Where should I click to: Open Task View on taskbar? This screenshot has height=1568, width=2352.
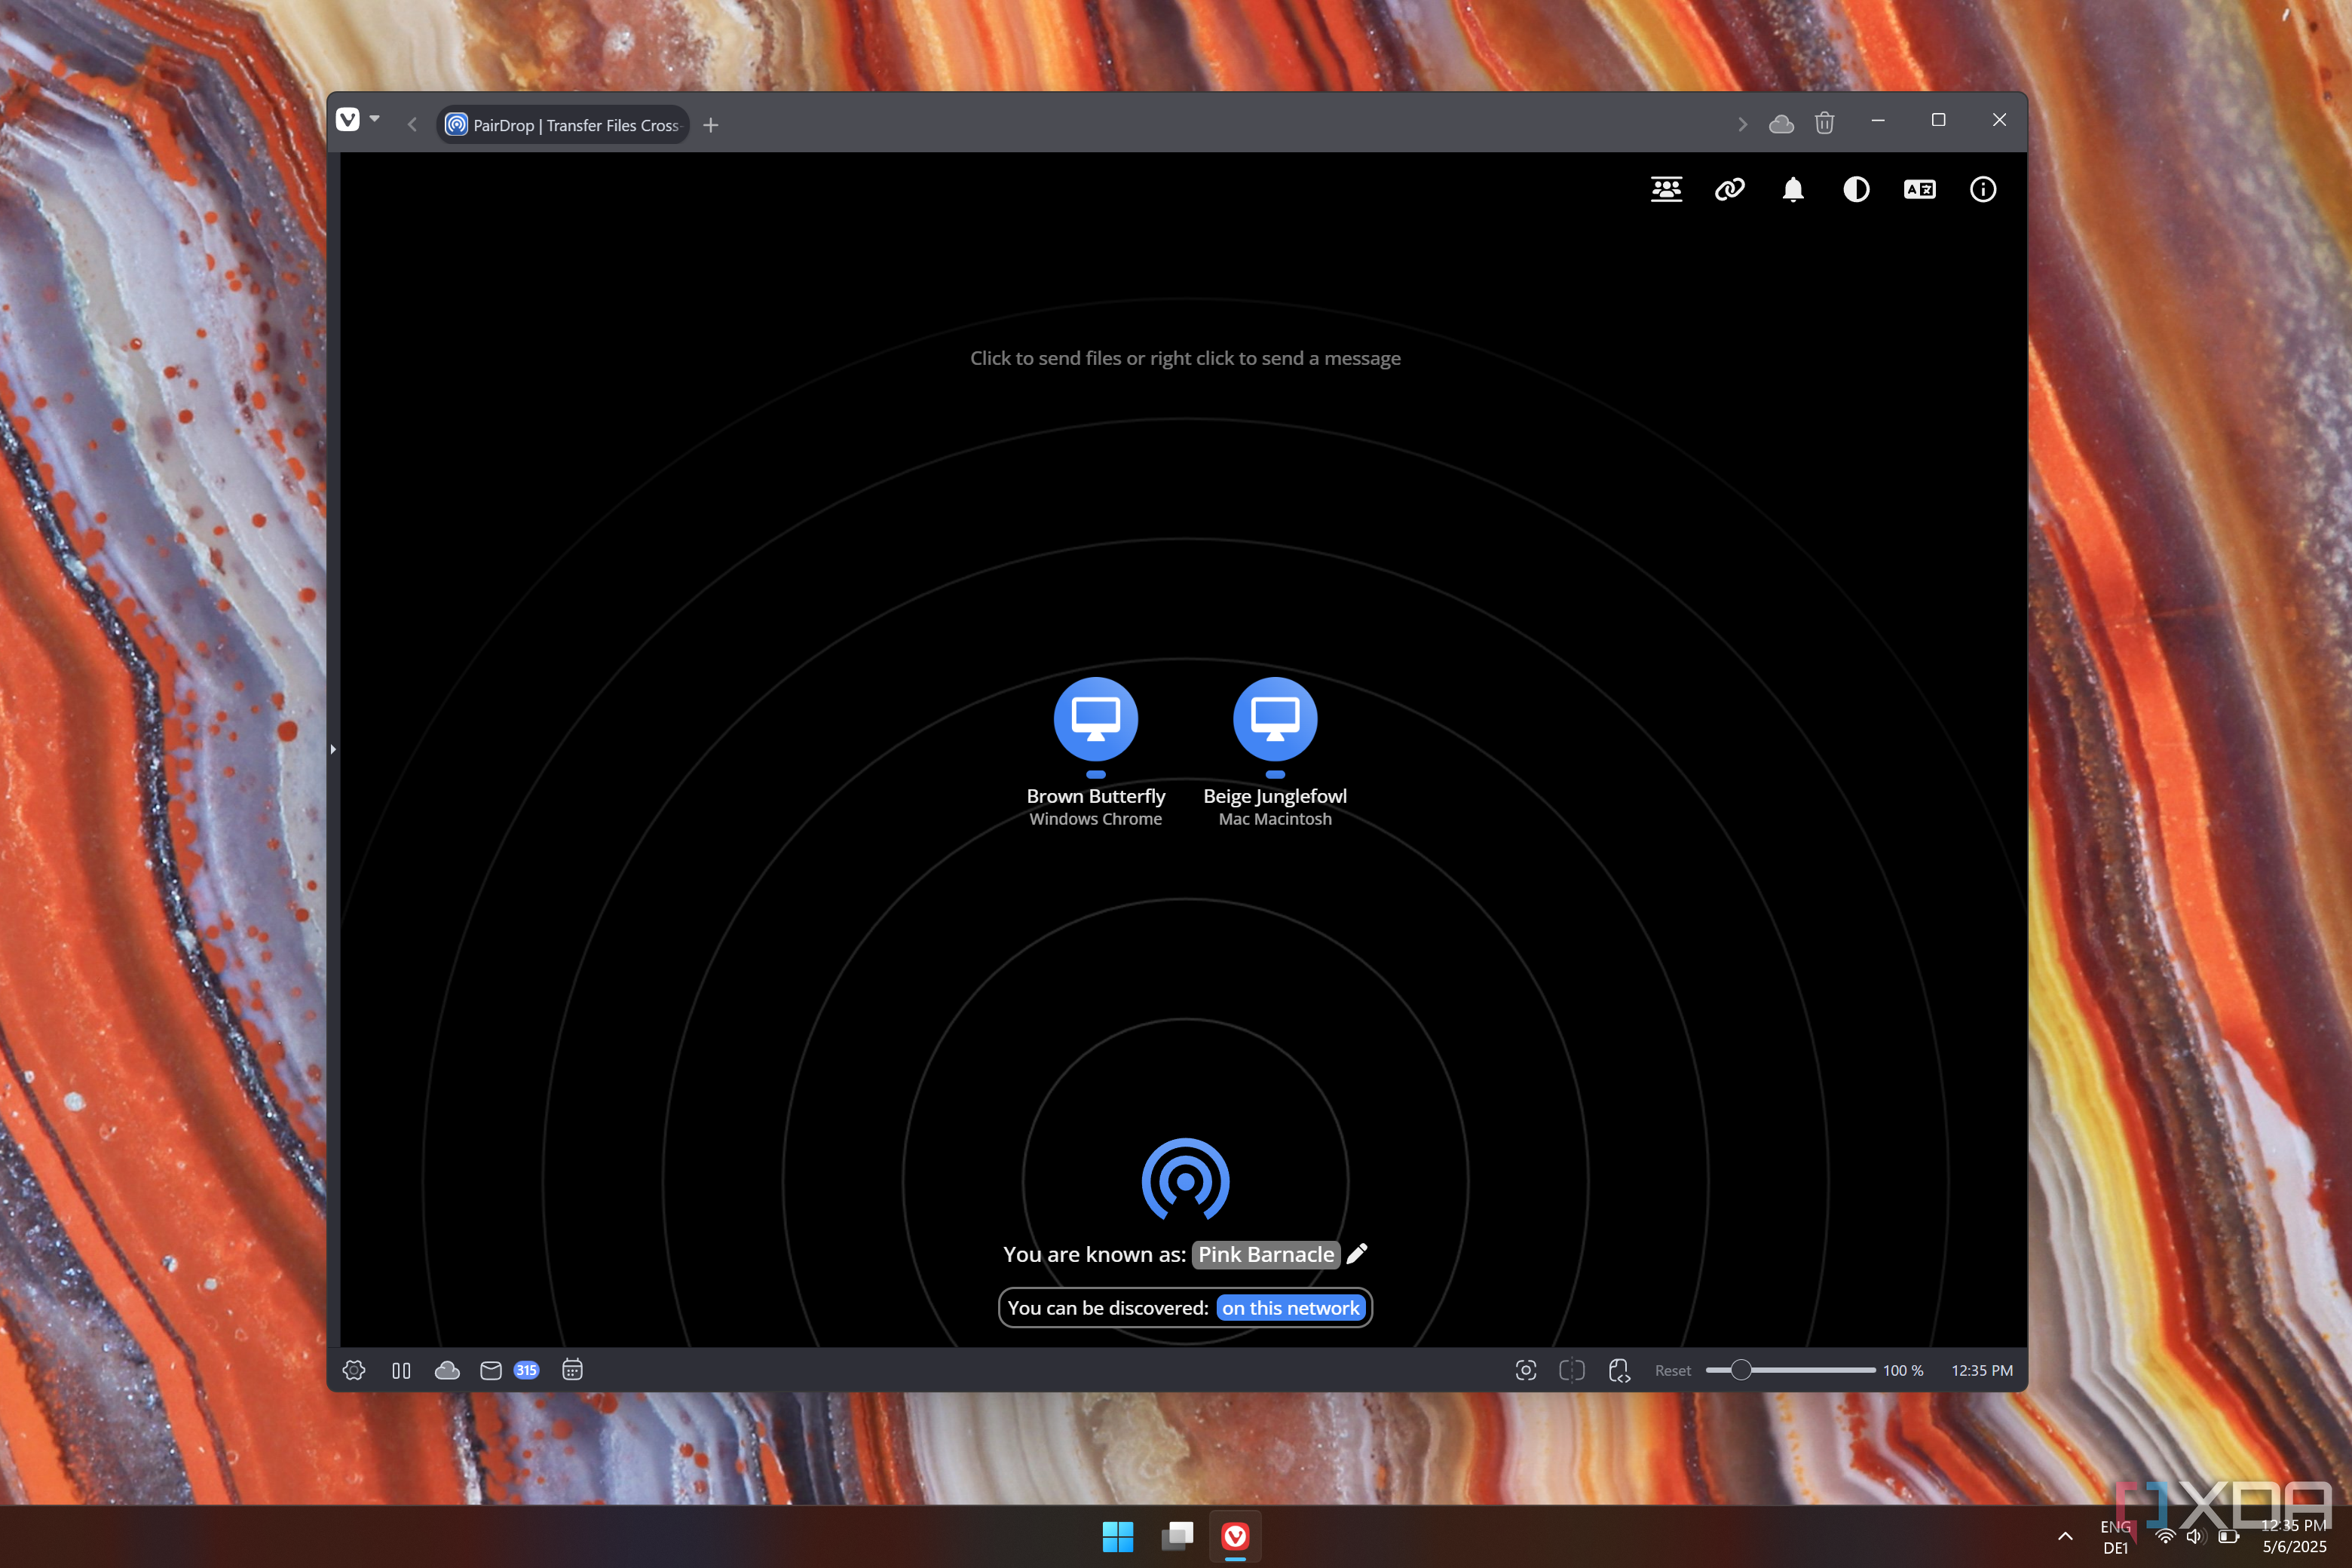click(1177, 1537)
